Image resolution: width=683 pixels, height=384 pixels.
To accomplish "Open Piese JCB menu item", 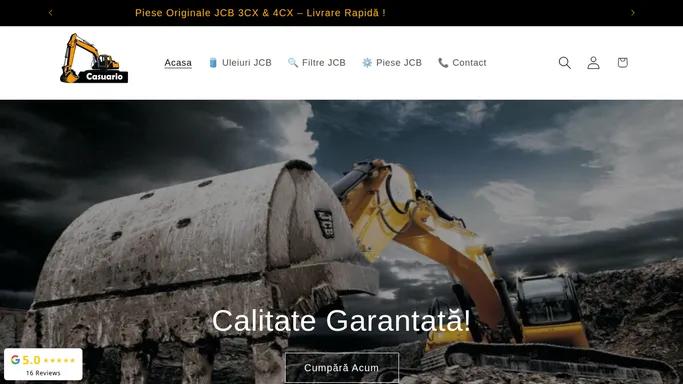I will click(392, 63).
